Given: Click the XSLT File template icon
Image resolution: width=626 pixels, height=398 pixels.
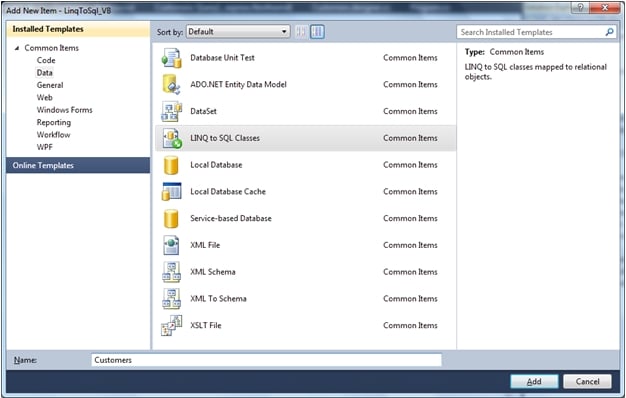Looking at the screenshot, I should tap(172, 325).
